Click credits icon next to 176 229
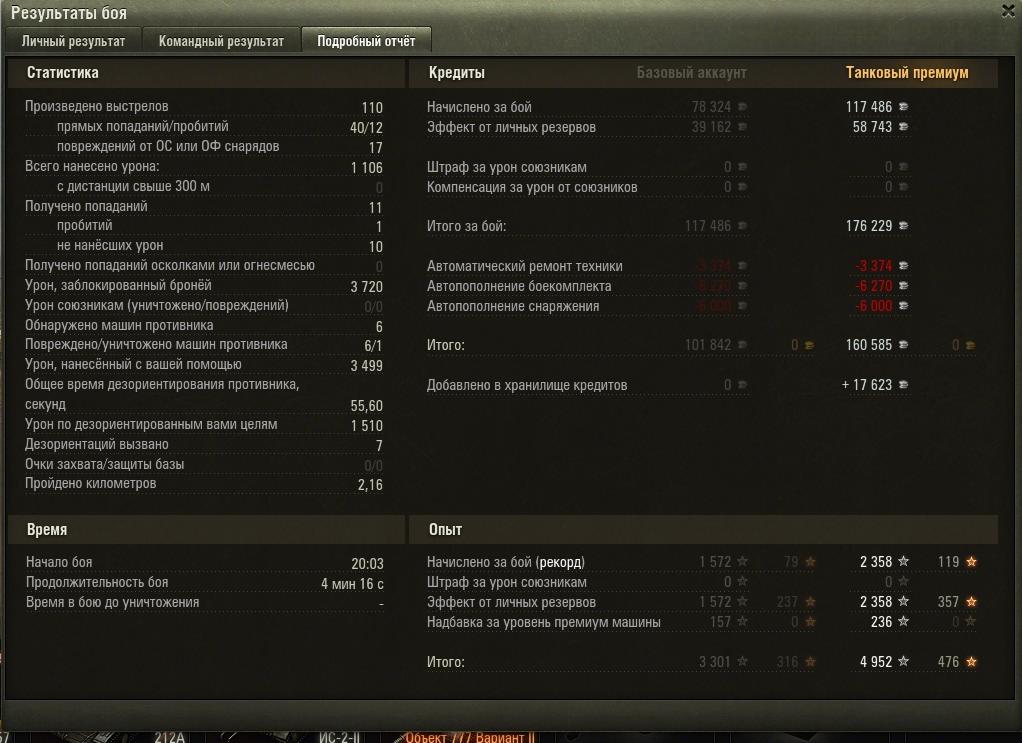The width and height of the screenshot is (1022, 743). (x=903, y=226)
